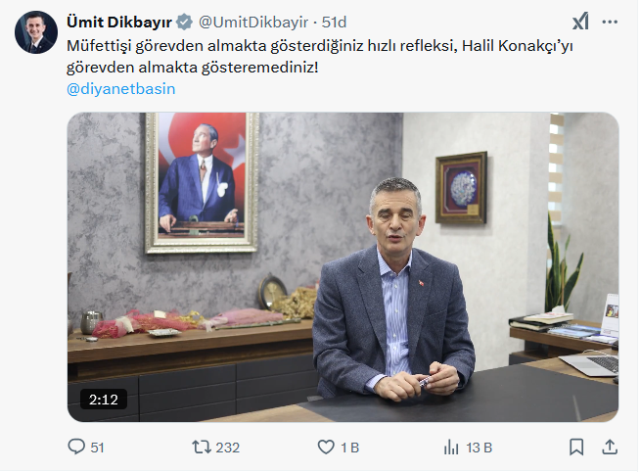The image size is (640, 472).
Task: Open the view analytics bar chart icon
Action: click(451, 447)
